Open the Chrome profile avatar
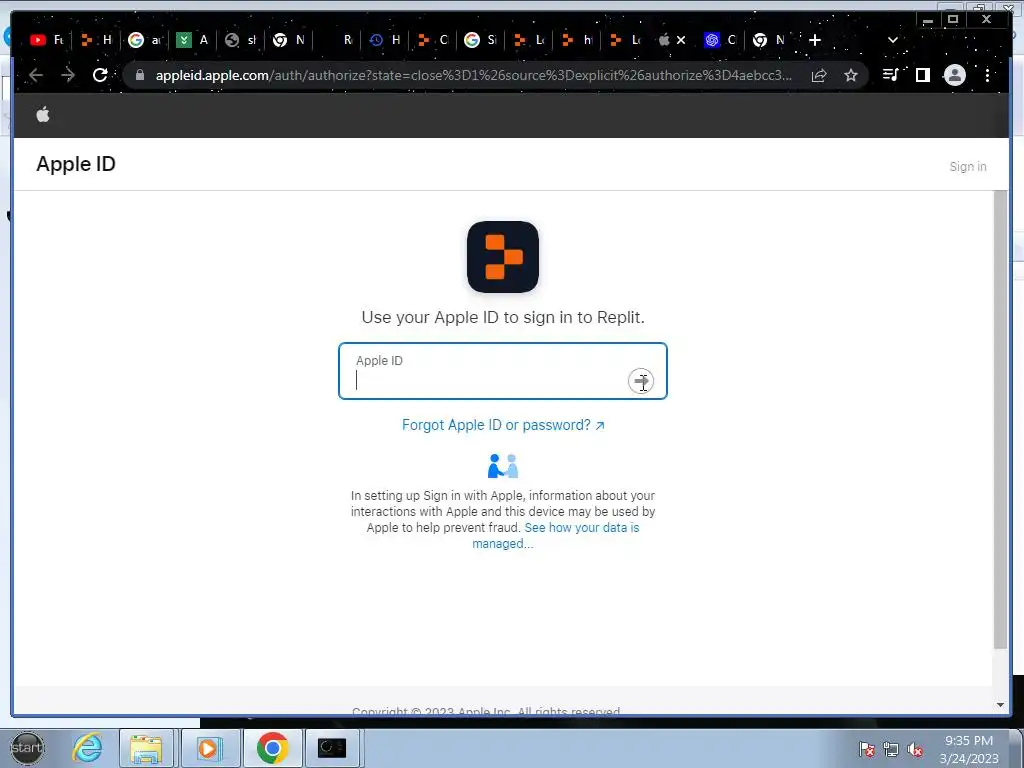1024x768 pixels. click(x=955, y=75)
